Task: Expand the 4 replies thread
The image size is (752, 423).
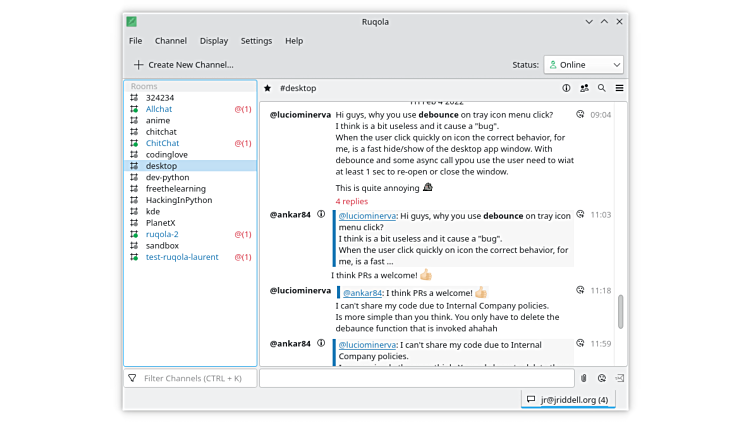Action: pyautogui.click(x=354, y=201)
